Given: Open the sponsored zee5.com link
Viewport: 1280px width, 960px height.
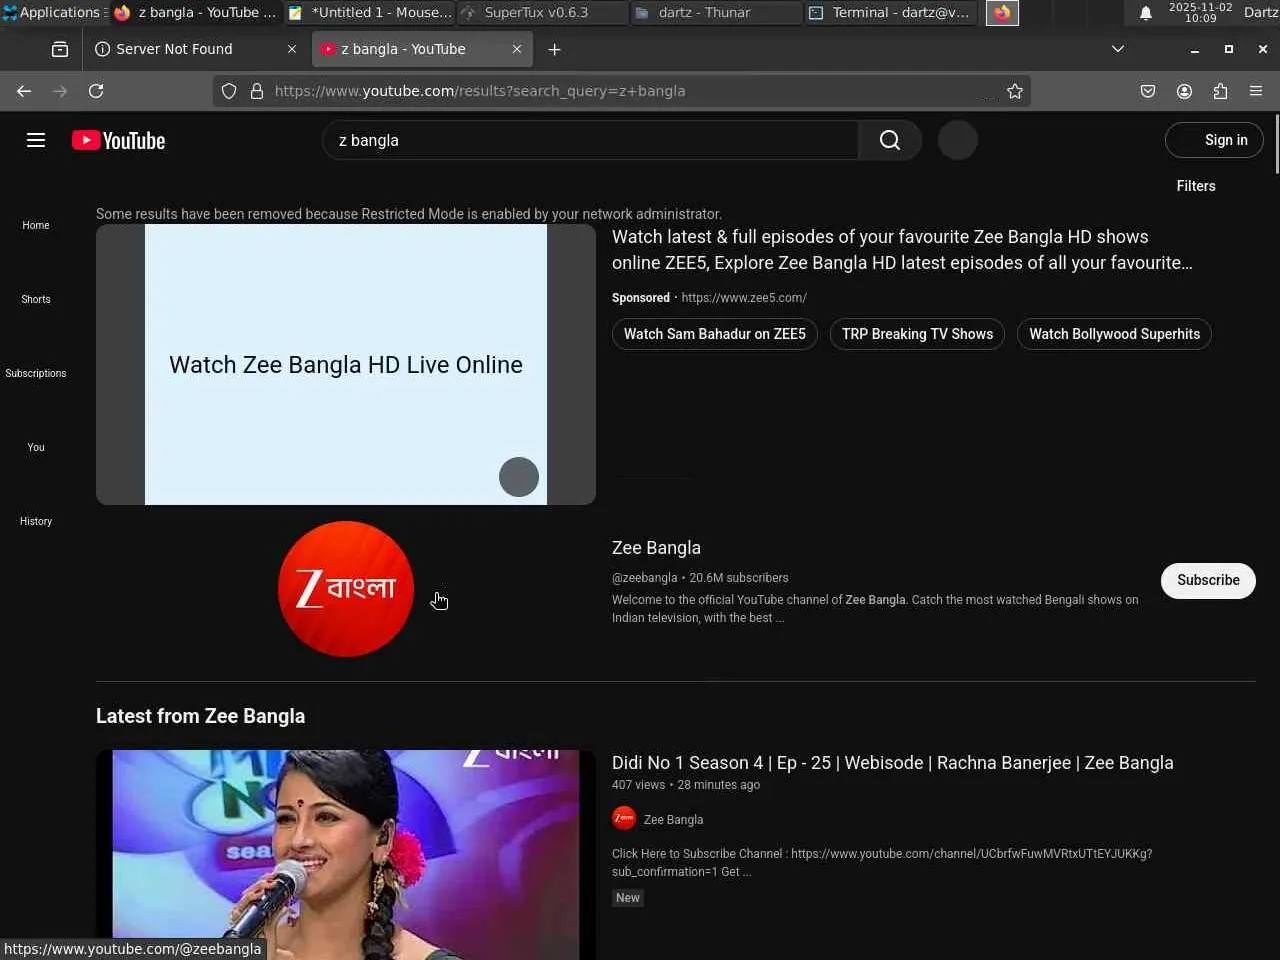Looking at the screenshot, I should pyautogui.click(x=744, y=298).
